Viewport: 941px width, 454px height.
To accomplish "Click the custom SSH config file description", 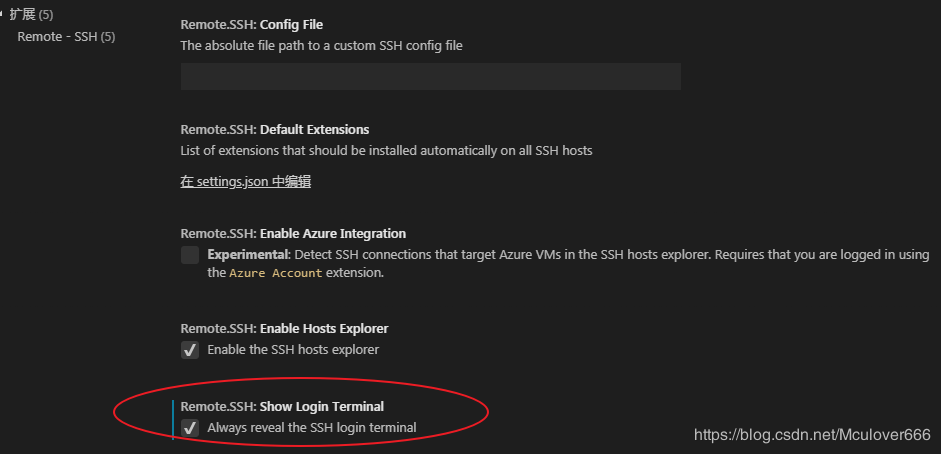I will pos(321,45).
